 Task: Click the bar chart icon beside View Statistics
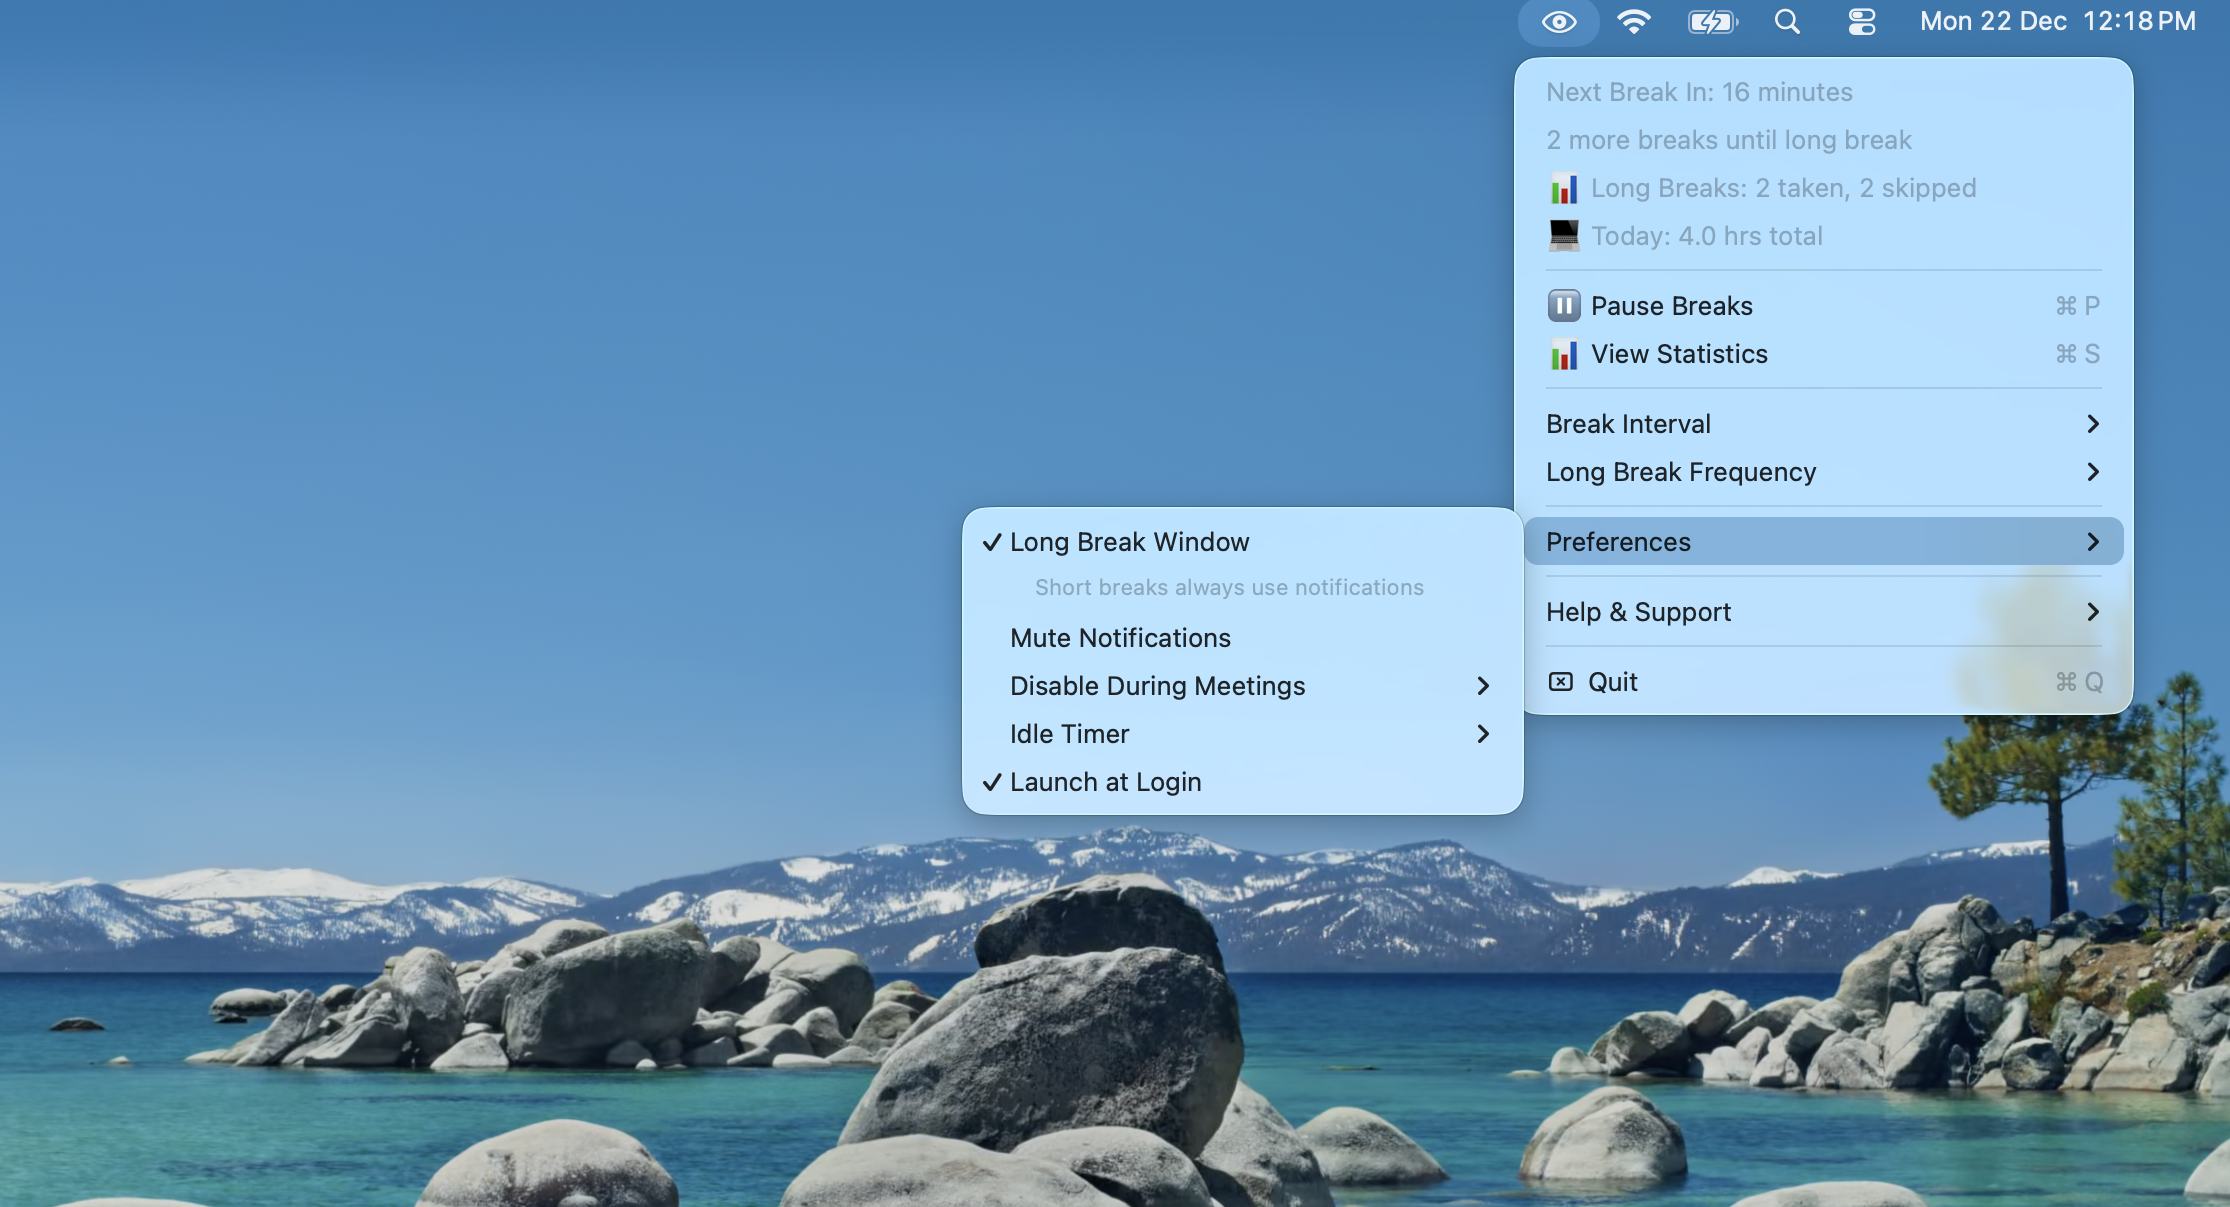pyautogui.click(x=1563, y=355)
